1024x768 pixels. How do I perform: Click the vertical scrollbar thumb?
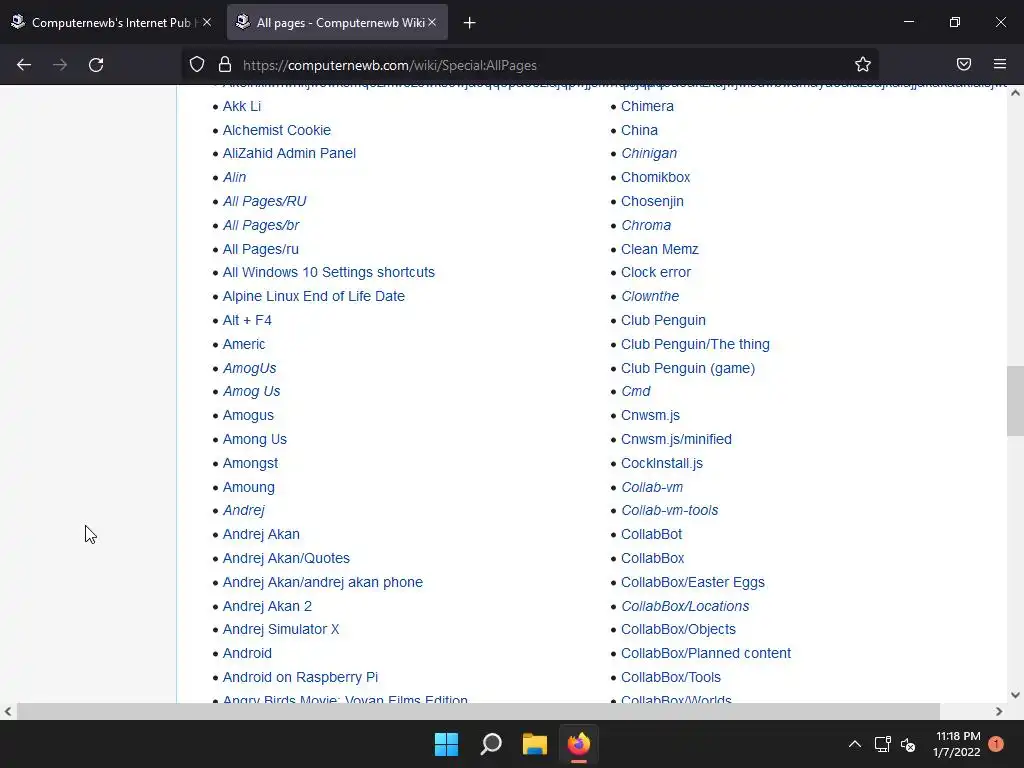tap(1015, 400)
